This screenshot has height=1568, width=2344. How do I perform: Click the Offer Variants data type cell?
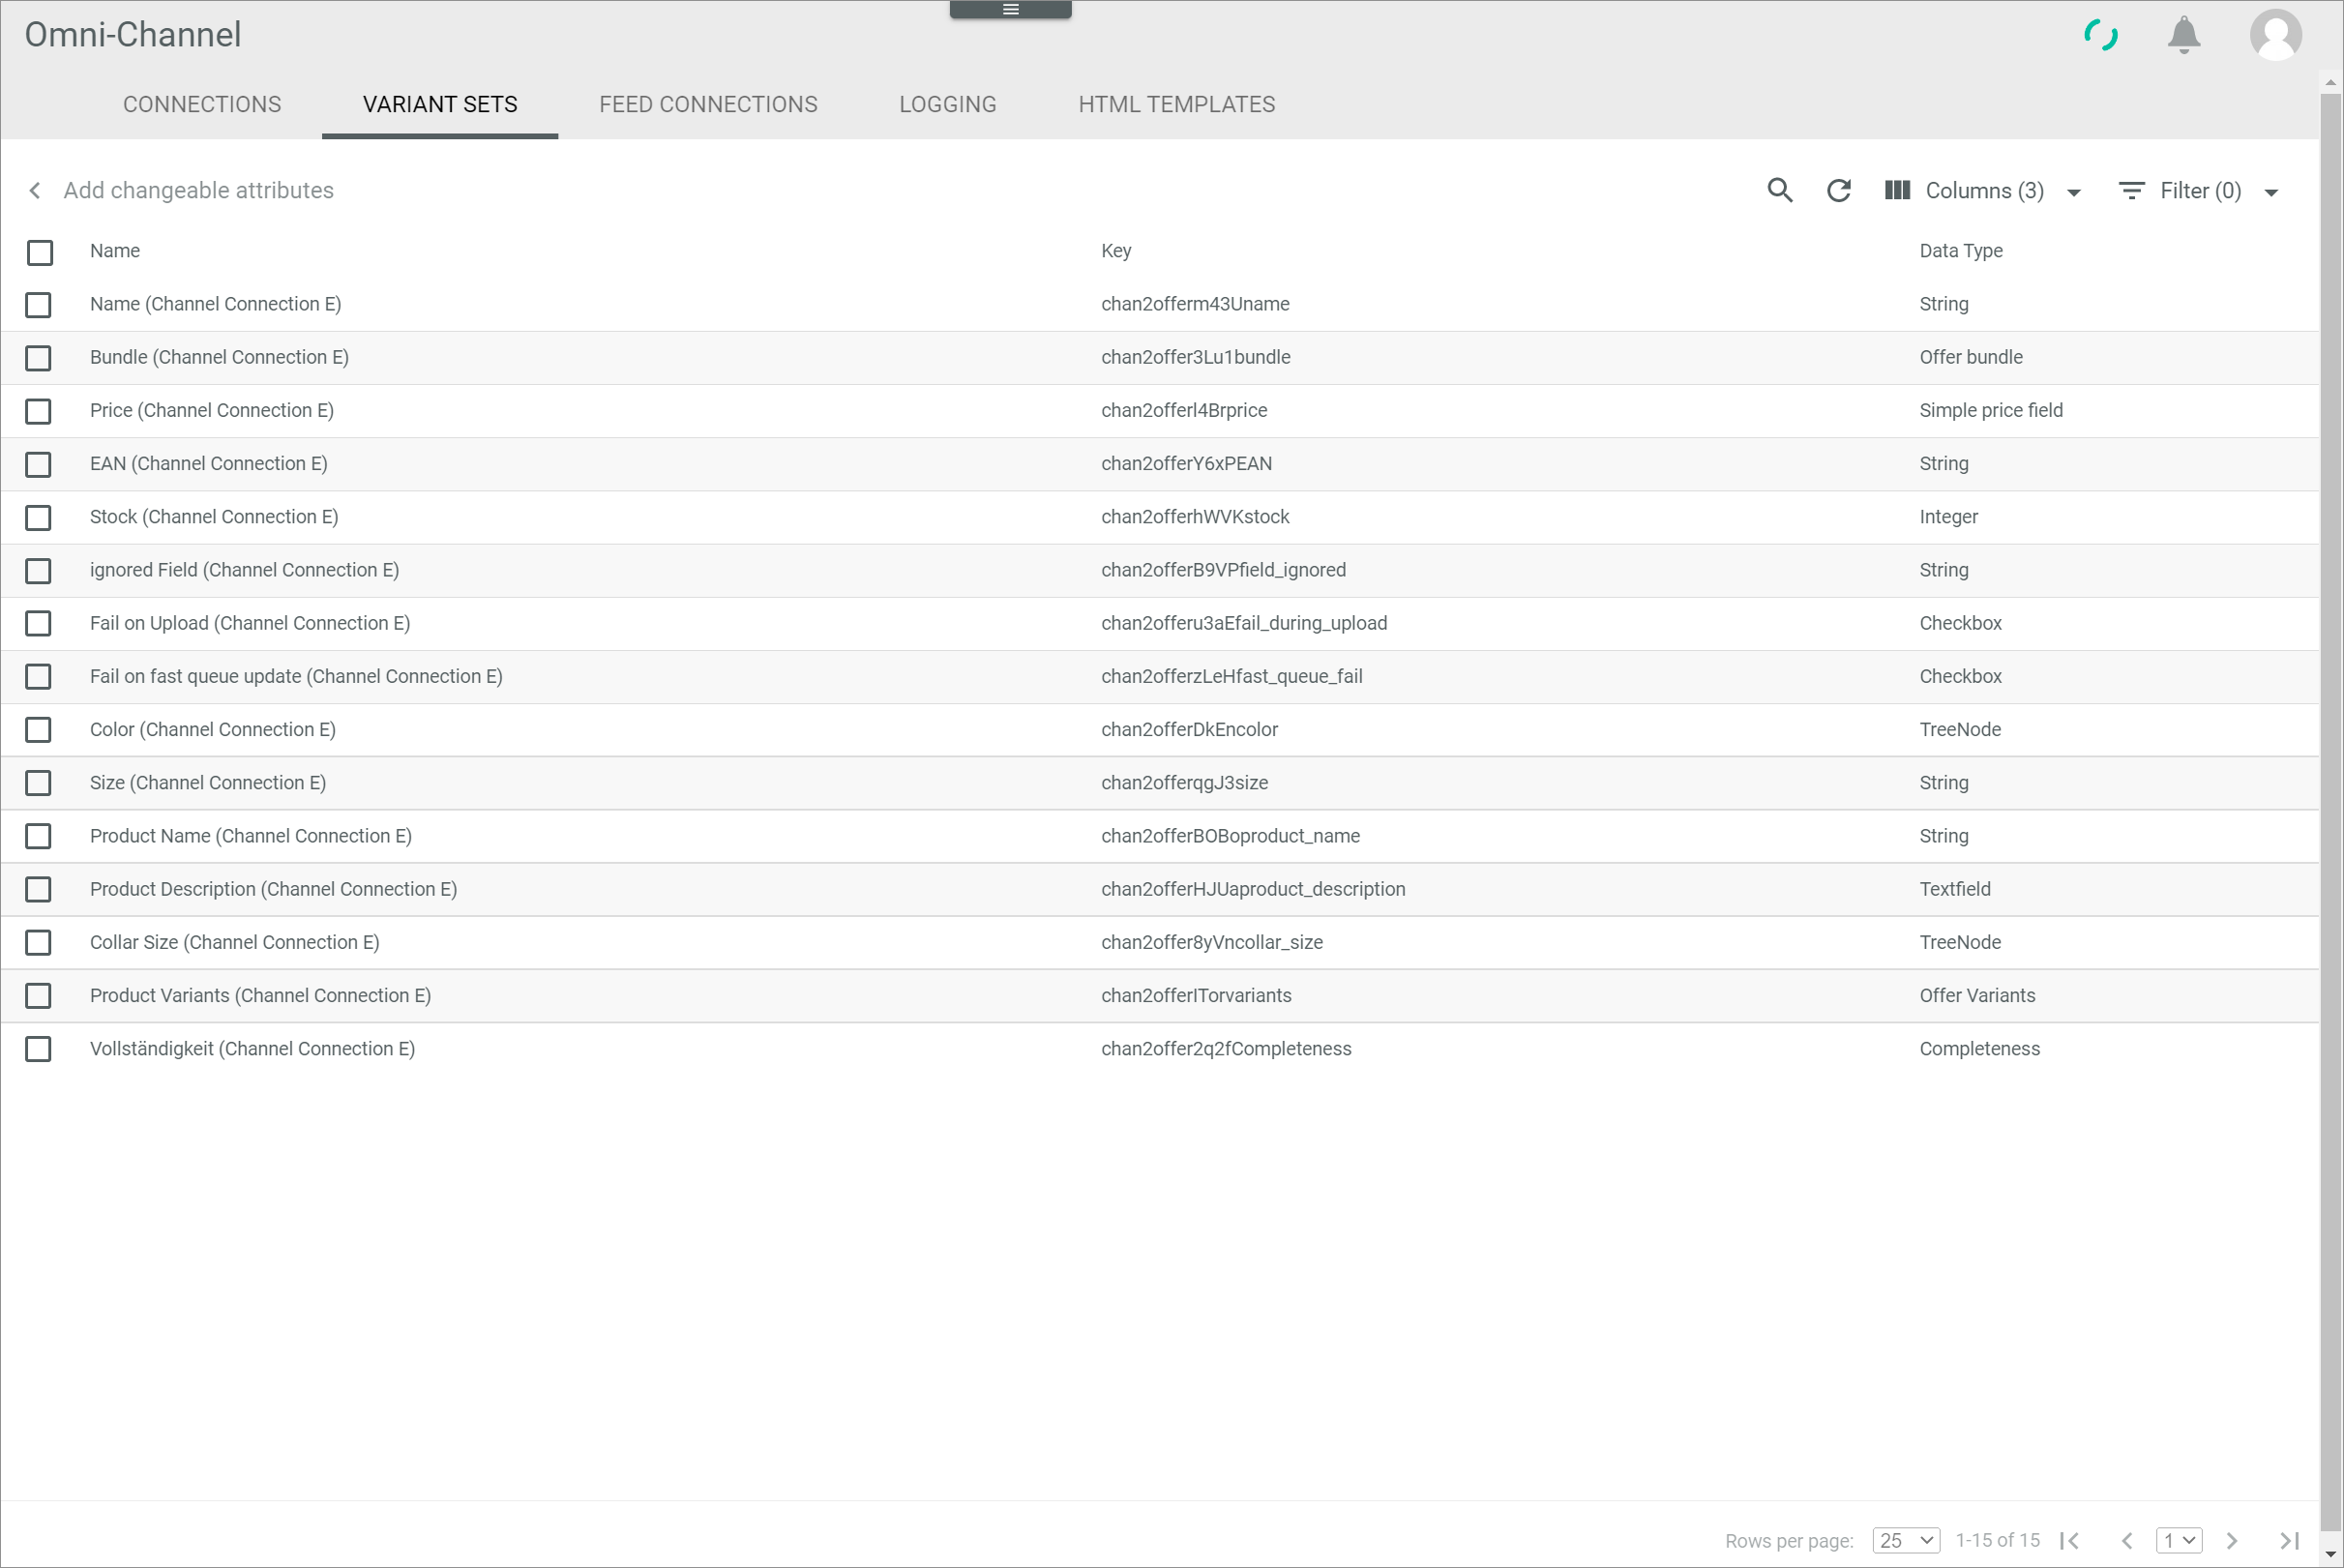[1976, 996]
